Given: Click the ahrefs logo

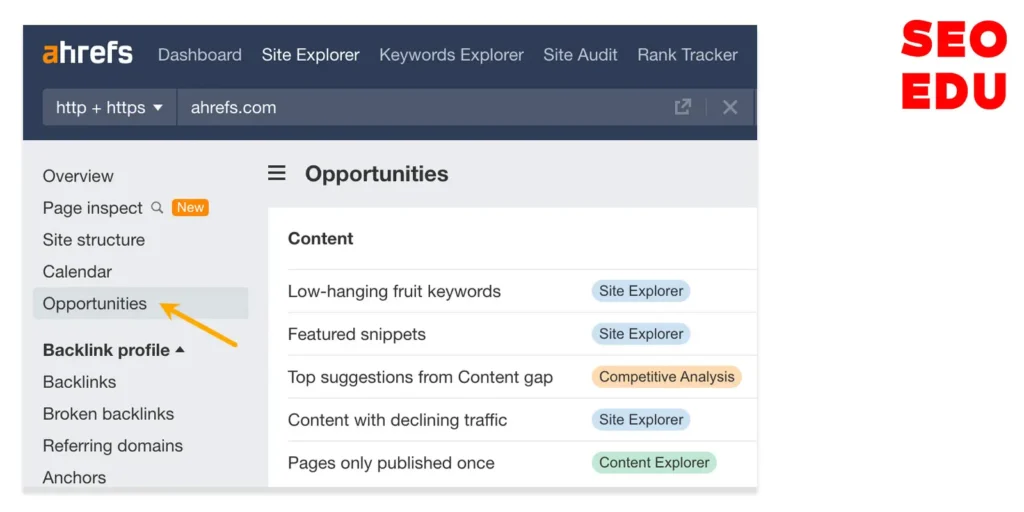Looking at the screenshot, I should 87,54.
